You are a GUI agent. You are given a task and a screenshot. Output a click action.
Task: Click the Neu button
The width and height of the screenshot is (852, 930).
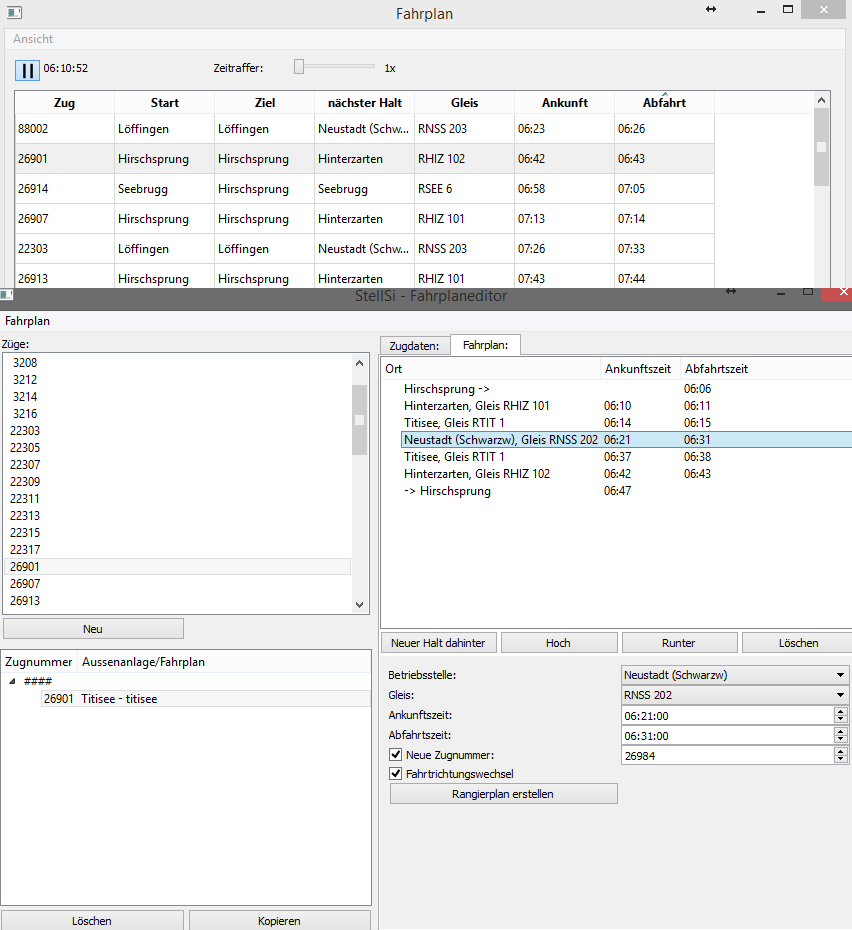click(93, 629)
